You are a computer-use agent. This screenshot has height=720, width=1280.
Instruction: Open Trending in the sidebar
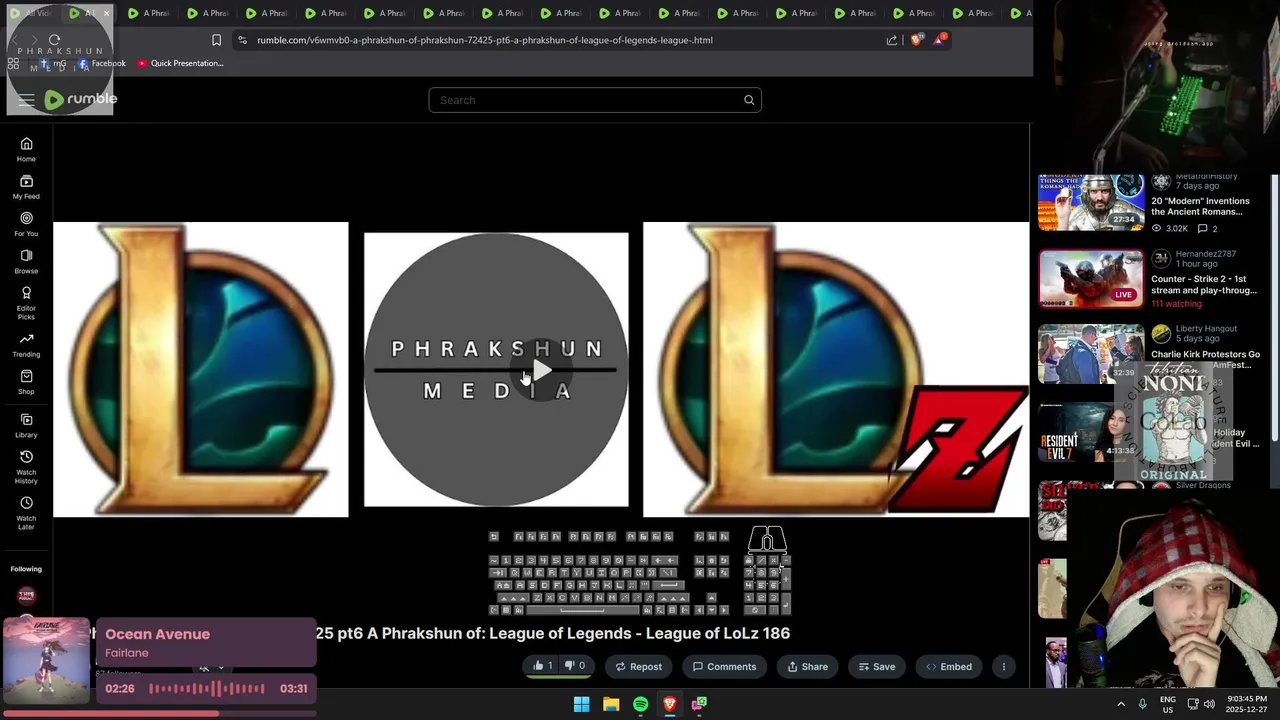point(26,345)
